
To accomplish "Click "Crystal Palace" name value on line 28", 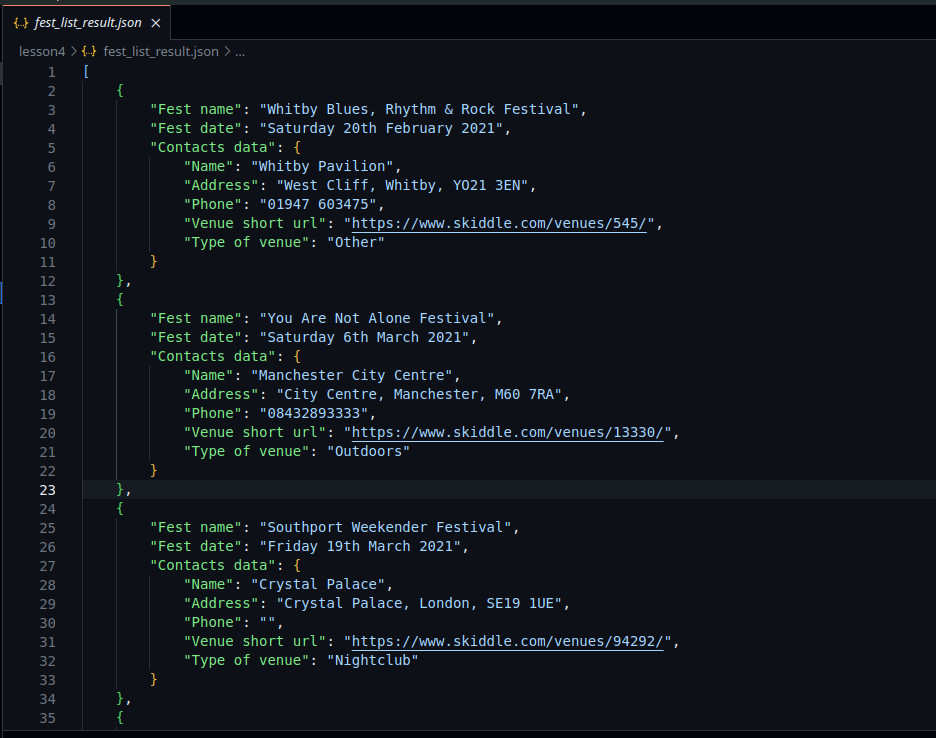I will pyautogui.click(x=318, y=585).
